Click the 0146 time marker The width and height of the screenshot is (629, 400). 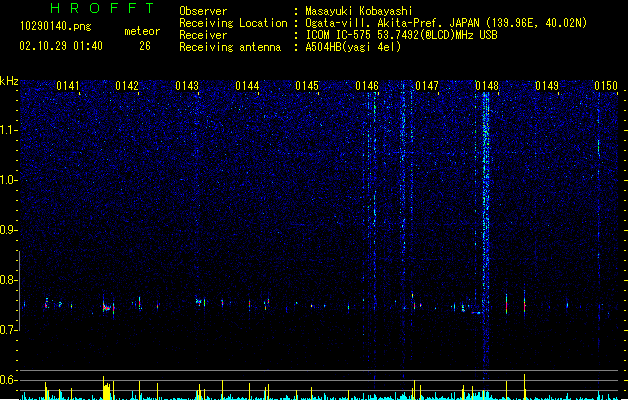pyautogui.click(x=367, y=86)
